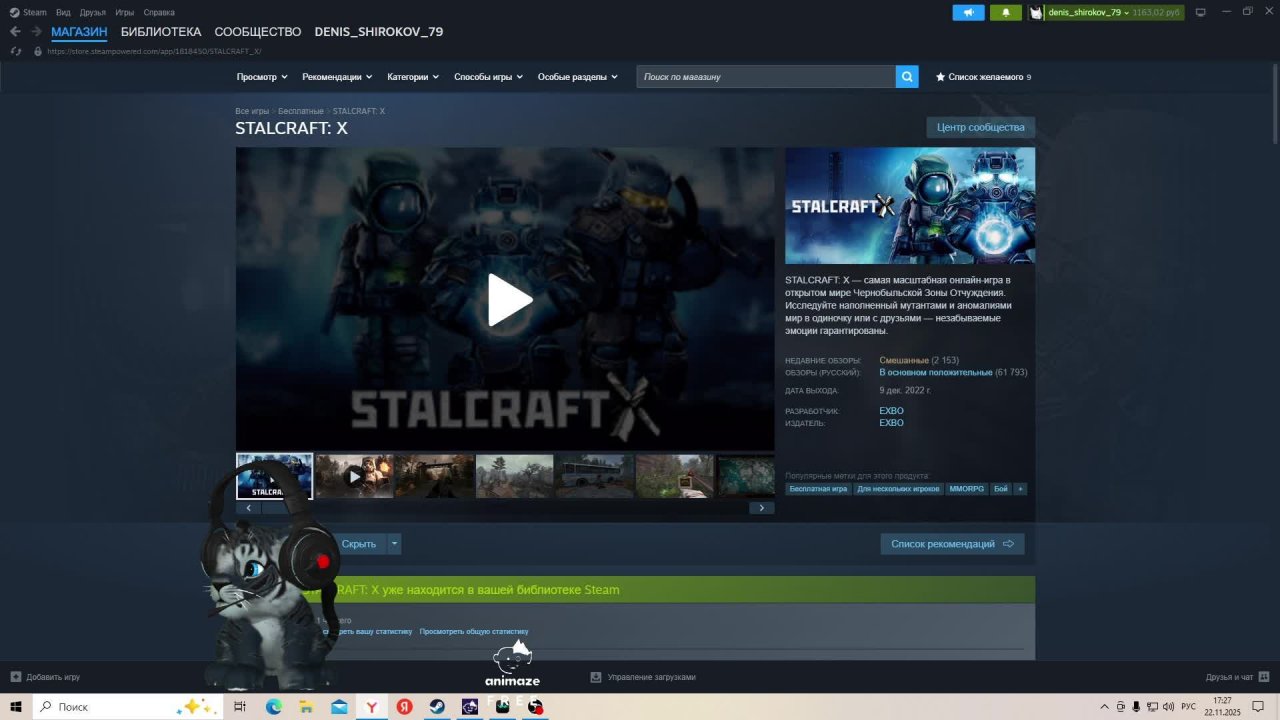The width and height of the screenshot is (1280, 720).
Task: Click Добавить игру at bottom left
Action: pyautogui.click(x=45, y=677)
